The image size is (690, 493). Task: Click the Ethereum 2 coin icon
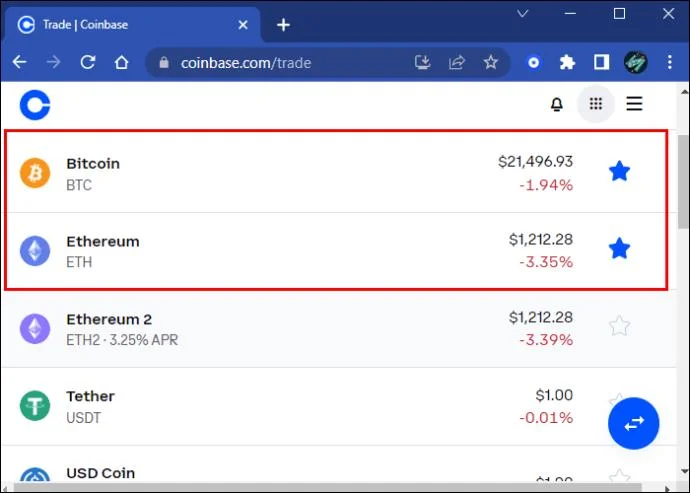pos(35,328)
